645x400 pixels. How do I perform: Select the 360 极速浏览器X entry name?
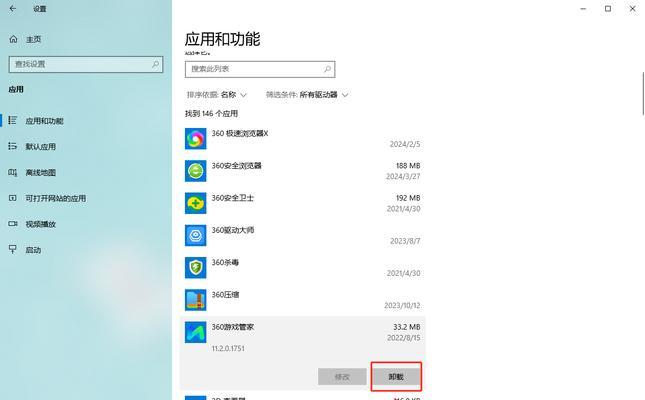pyautogui.click(x=240, y=133)
